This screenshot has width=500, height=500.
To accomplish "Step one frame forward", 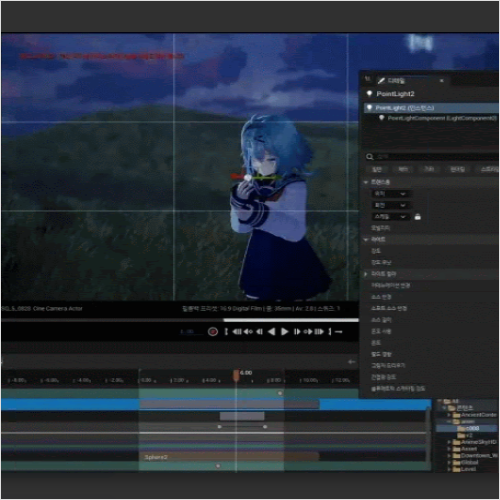I will point(297,332).
